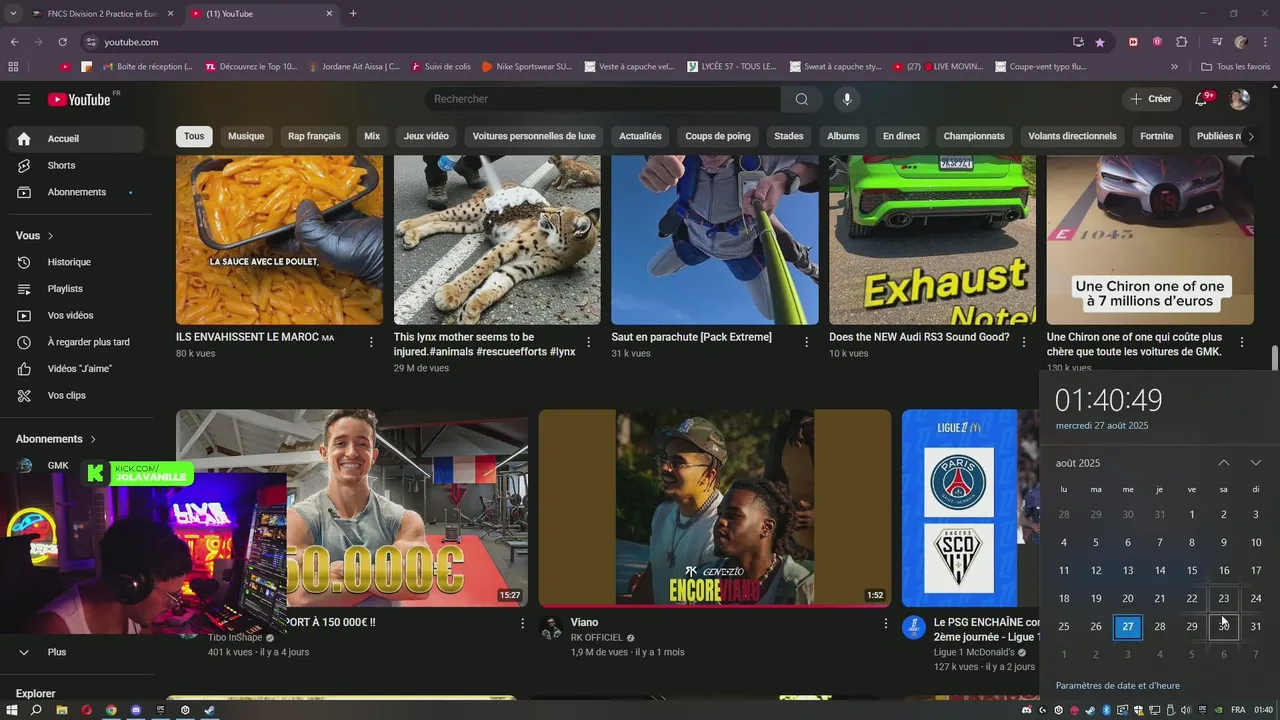The image size is (1280, 720).
Task: Click the page vertical scrollbar thumb
Action: tap(1275, 358)
